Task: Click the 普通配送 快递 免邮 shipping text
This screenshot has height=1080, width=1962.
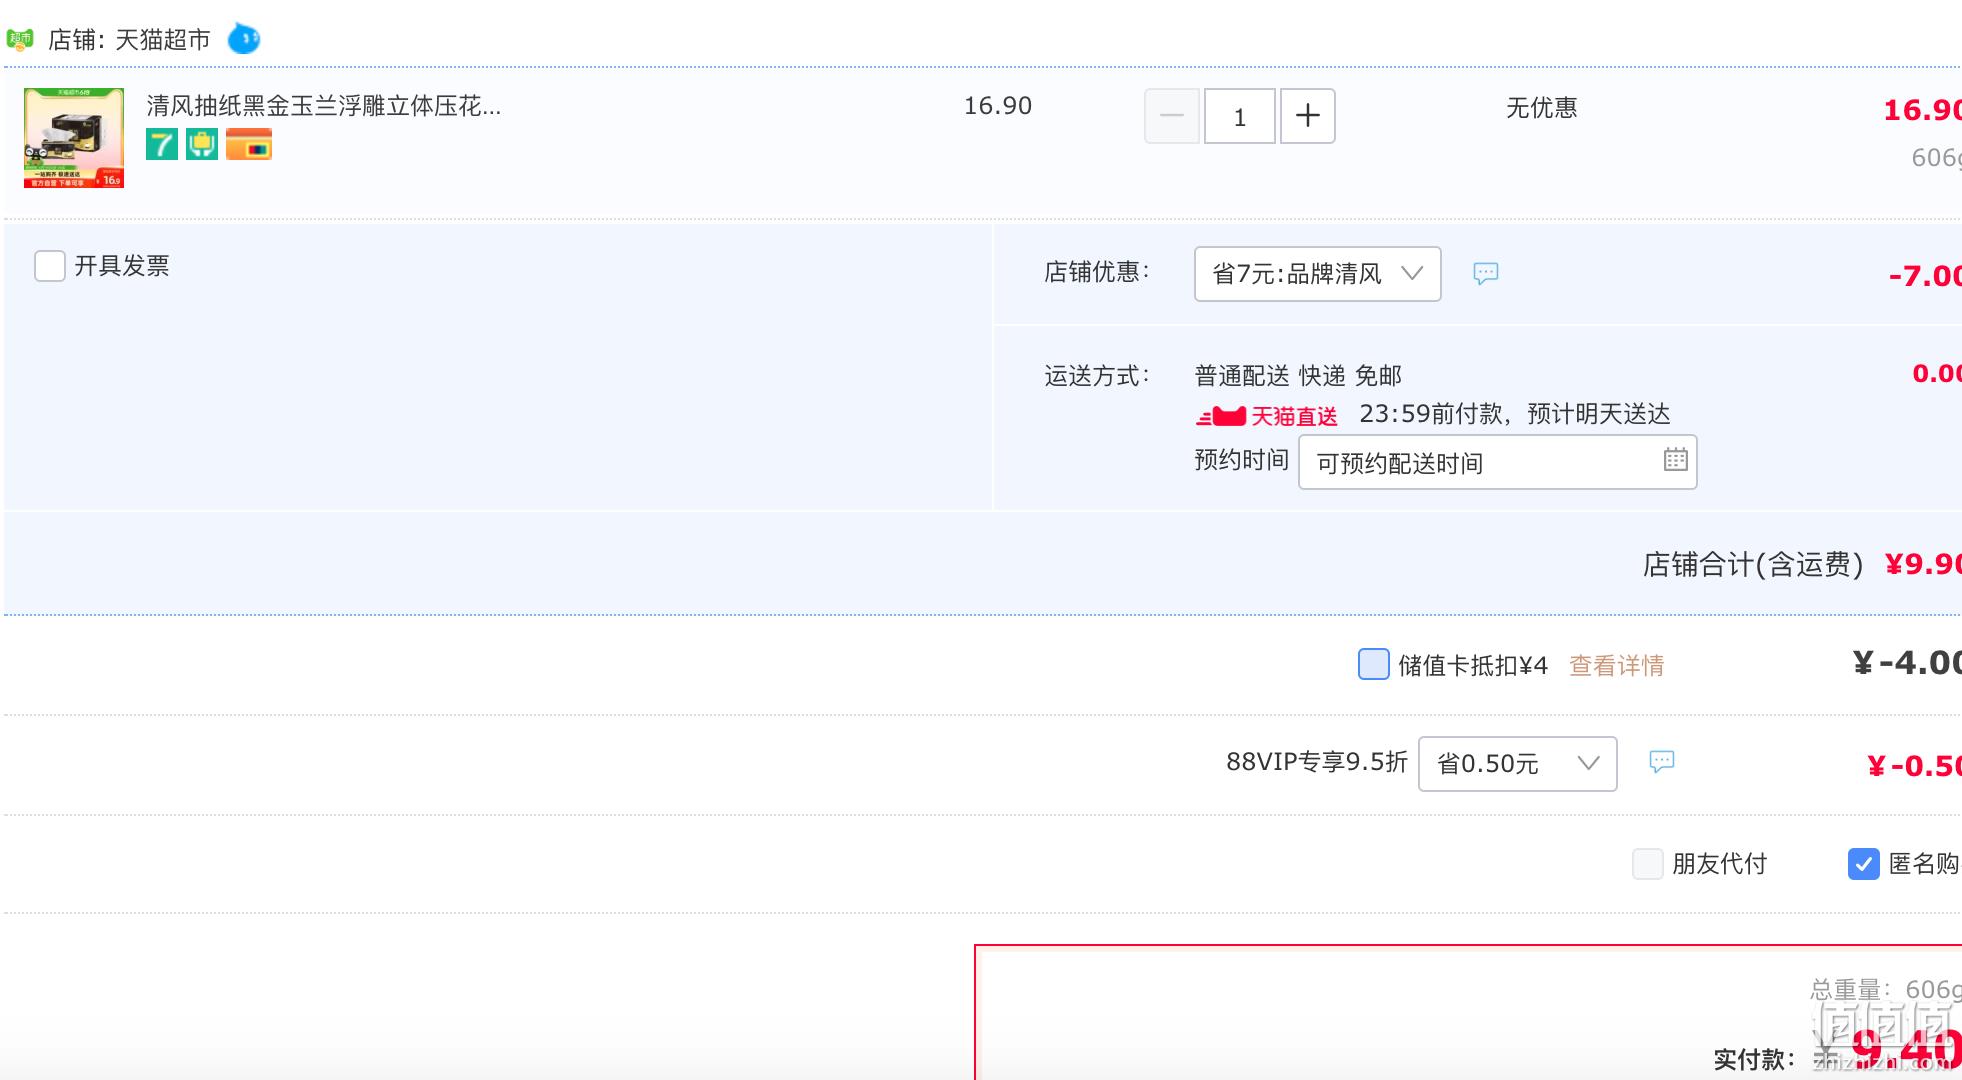Action: click(1298, 376)
